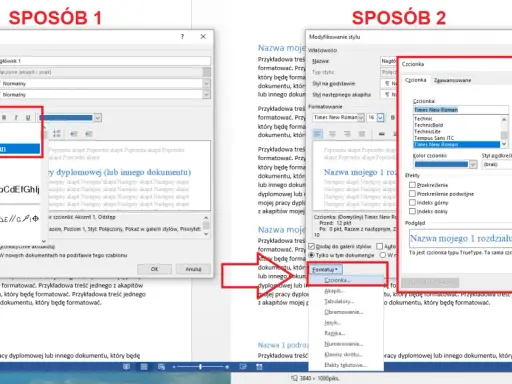Switch to the Zaawansowane tab

[x=452, y=80]
